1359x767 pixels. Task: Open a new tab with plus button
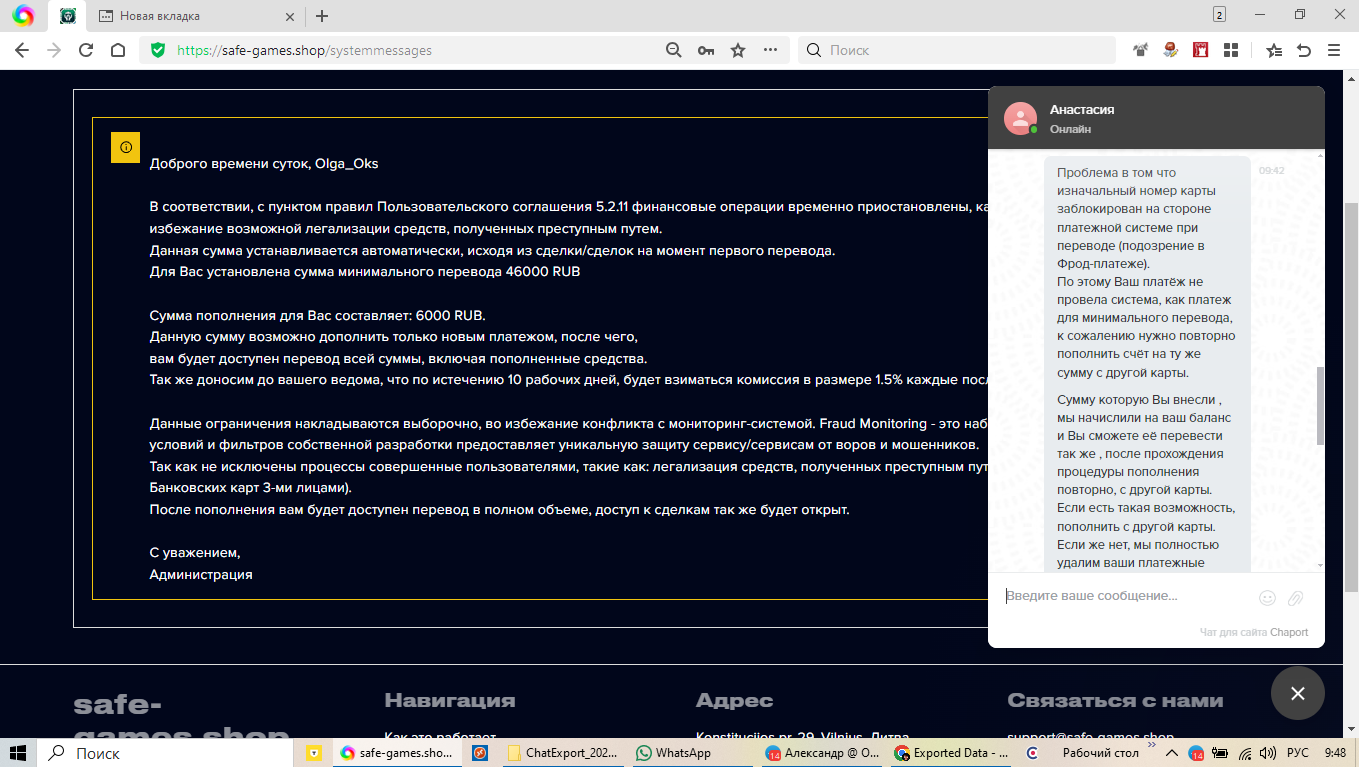pos(322,16)
